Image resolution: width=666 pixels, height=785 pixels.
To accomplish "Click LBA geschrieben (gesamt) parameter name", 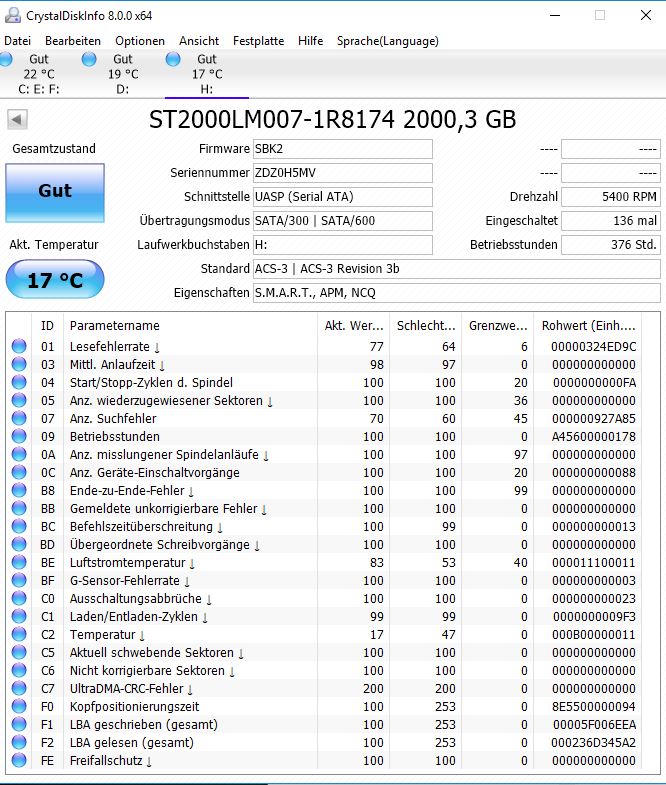I will point(144,724).
